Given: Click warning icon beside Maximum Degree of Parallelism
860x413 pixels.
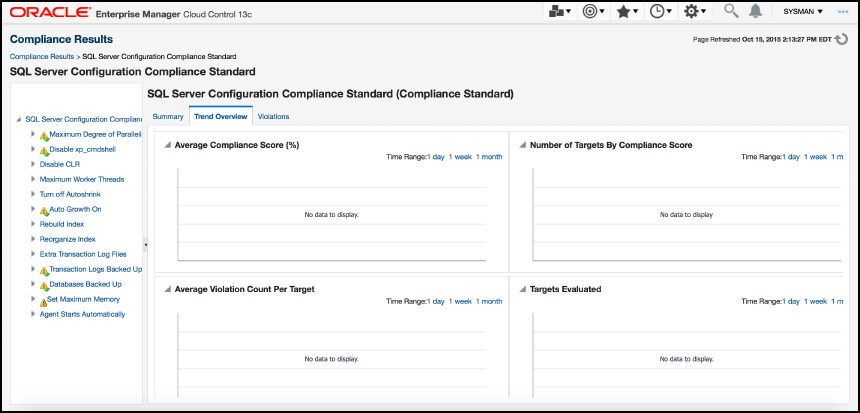Looking at the screenshot, I should tap(44, 135).
